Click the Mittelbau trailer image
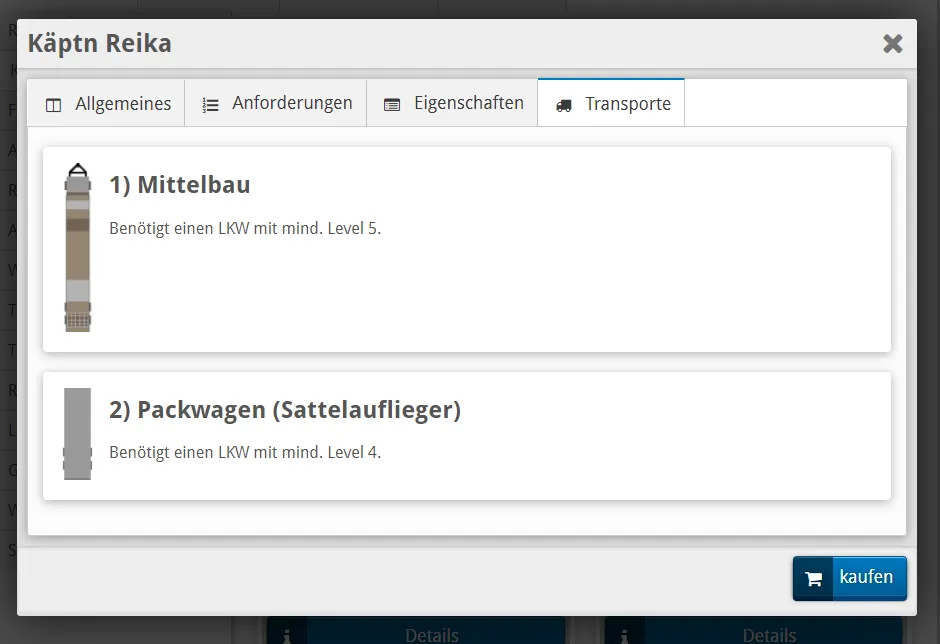 point(78,247)
